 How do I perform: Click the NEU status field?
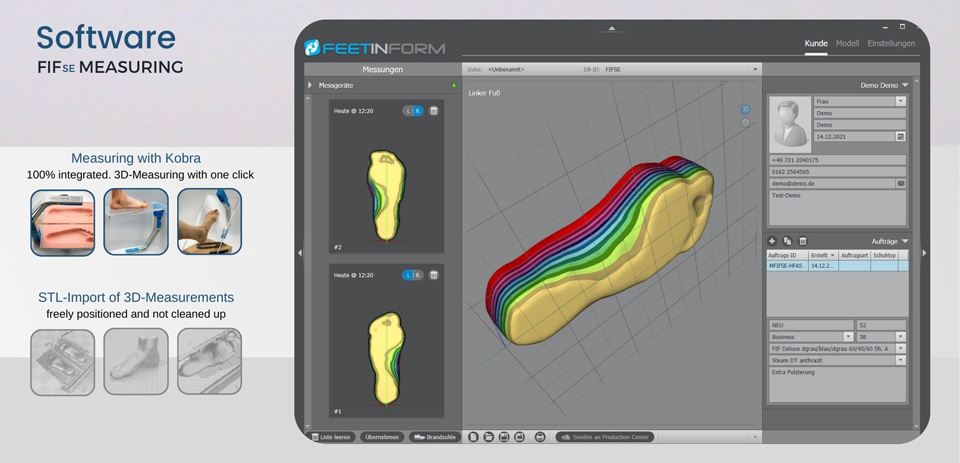pos(811,325)
